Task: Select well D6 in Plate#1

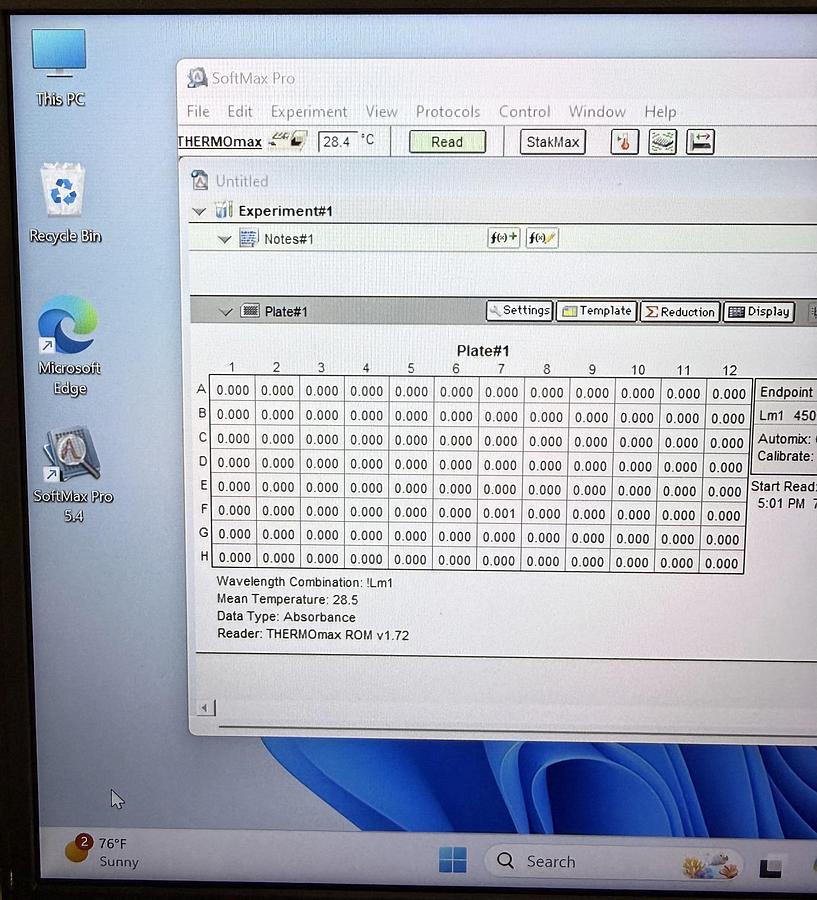Action: [455, 465]
